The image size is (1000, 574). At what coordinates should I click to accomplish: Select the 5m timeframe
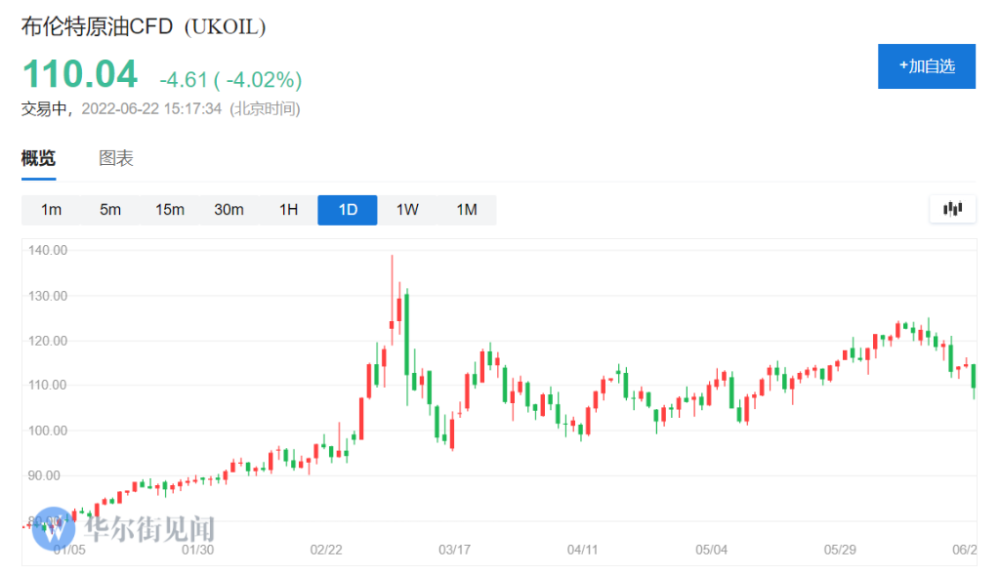[110, 210]
